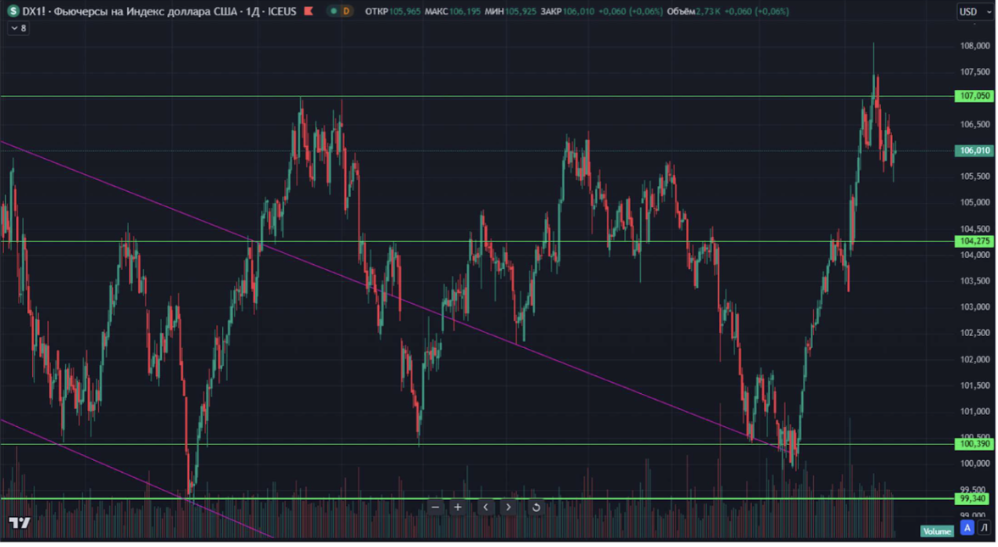Click the green dollar symbol logo
This screenshot has width=998, height=547.
tap(13, 11)
